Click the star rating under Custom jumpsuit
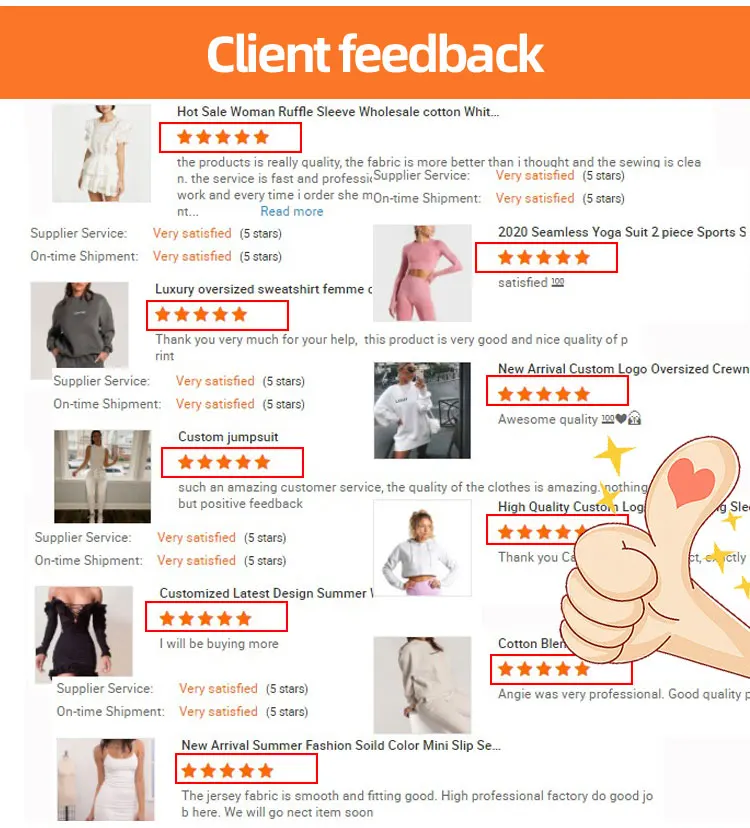The width and height of the screenshot is (750, 828). (x=224, y=463)
